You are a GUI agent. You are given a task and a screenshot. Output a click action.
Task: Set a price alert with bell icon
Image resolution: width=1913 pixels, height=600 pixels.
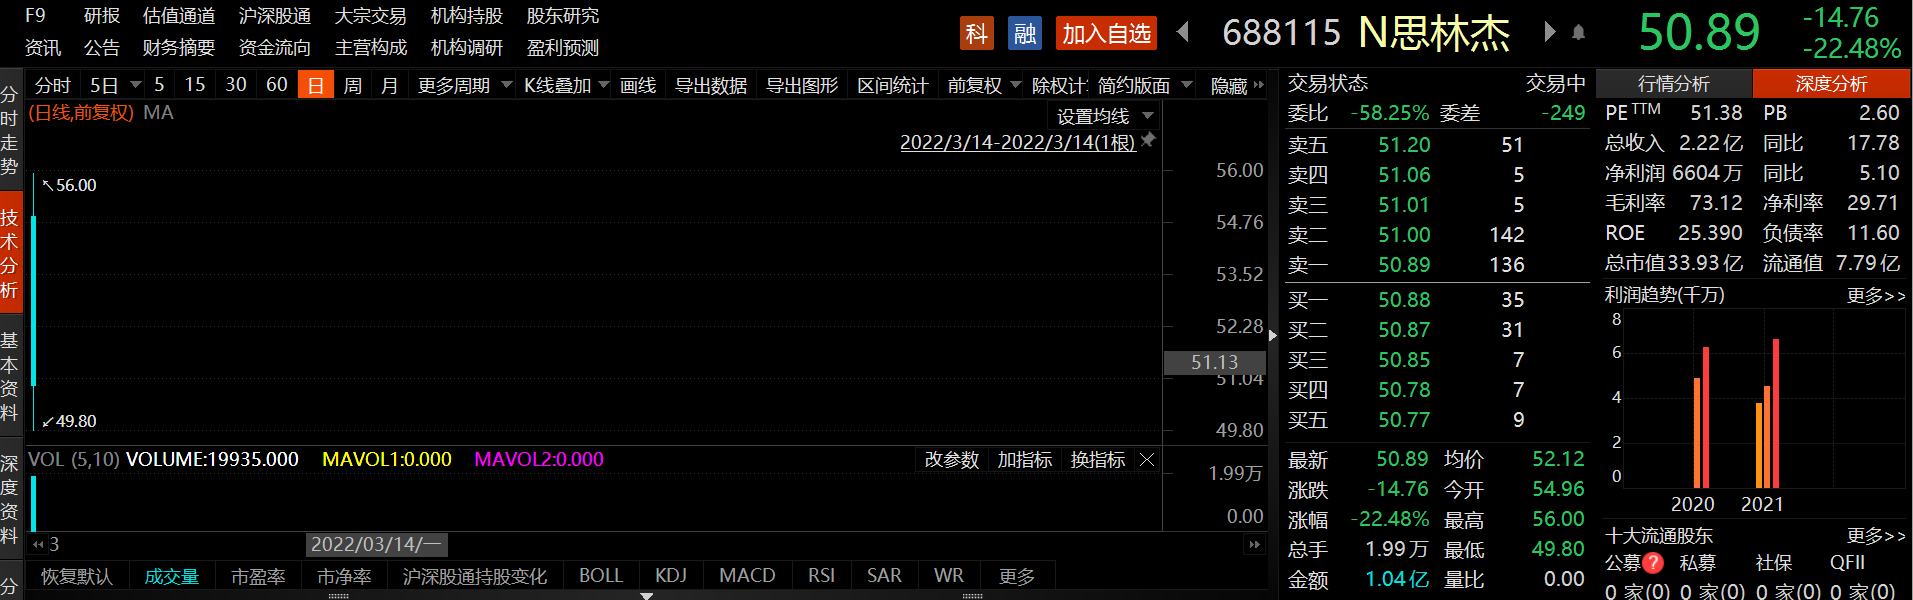click(1579, 32)
